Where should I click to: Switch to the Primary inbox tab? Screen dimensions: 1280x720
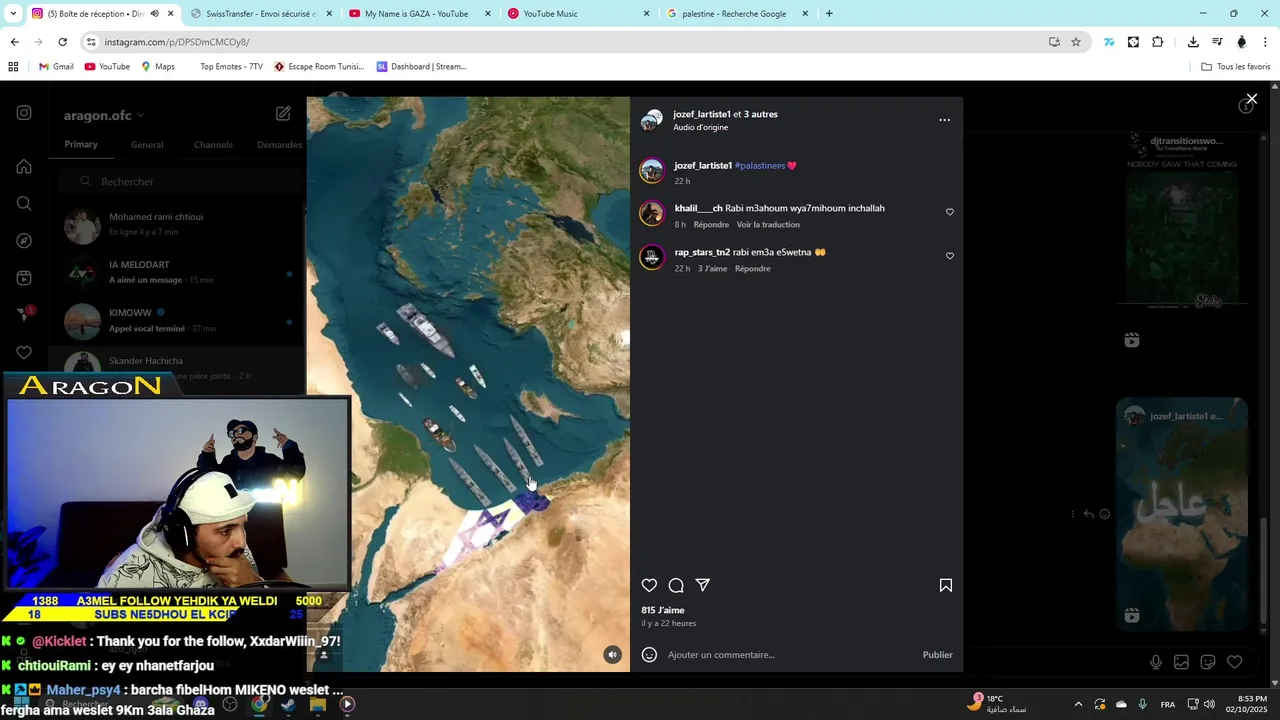tap(81, 144)
